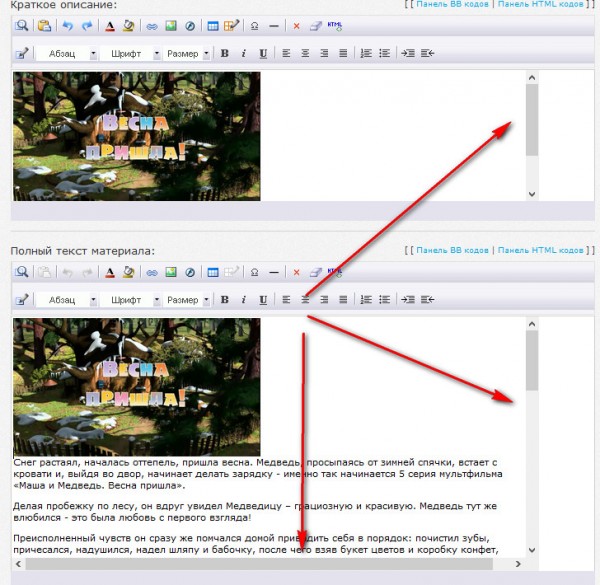The height and width of the screenshot is (585, 600).
Task: Justify text in short description editor
Action: coord(343,53)
